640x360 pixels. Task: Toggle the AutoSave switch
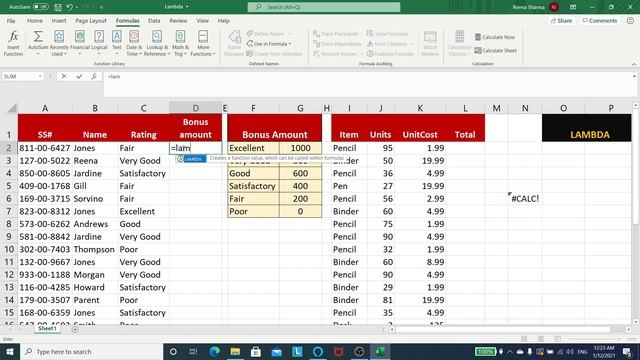(x=40, y=7)
